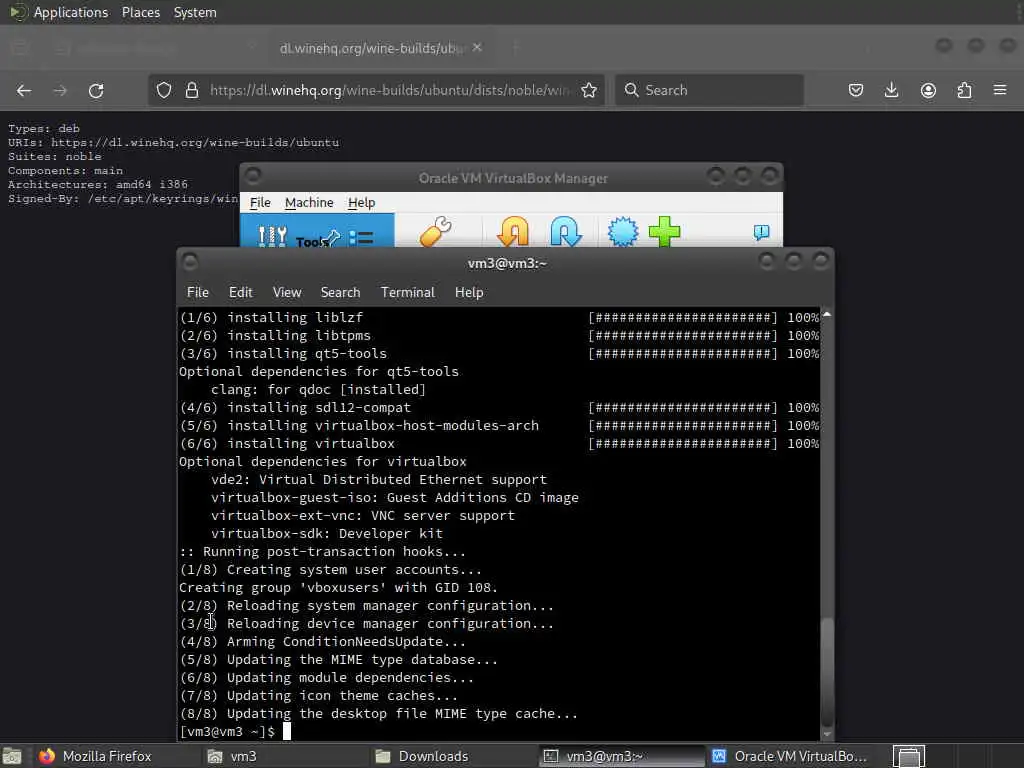Open VirtualBox Preferences wrench icon
The height and width of the screenshot is (768, 1024).
[x=436, y=232]
